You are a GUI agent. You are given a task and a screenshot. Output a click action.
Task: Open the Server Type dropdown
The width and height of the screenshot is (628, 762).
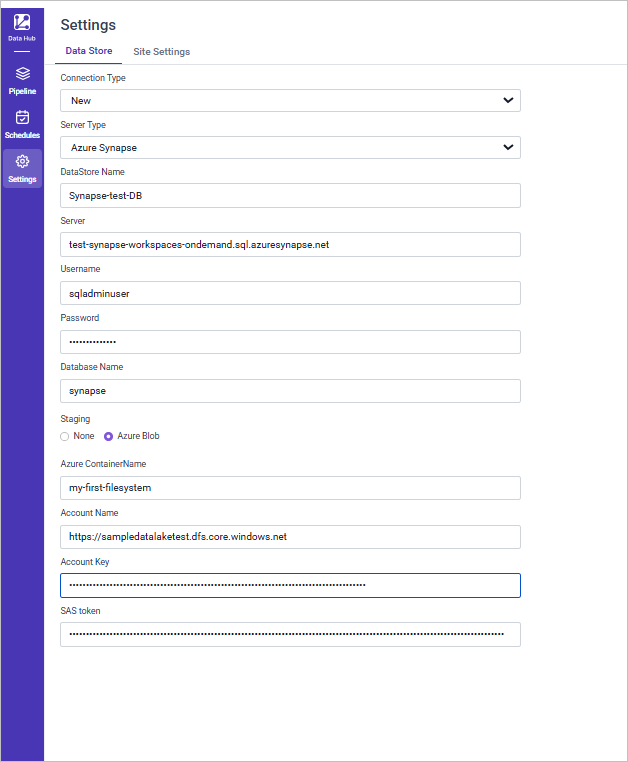tap(290, 147)
